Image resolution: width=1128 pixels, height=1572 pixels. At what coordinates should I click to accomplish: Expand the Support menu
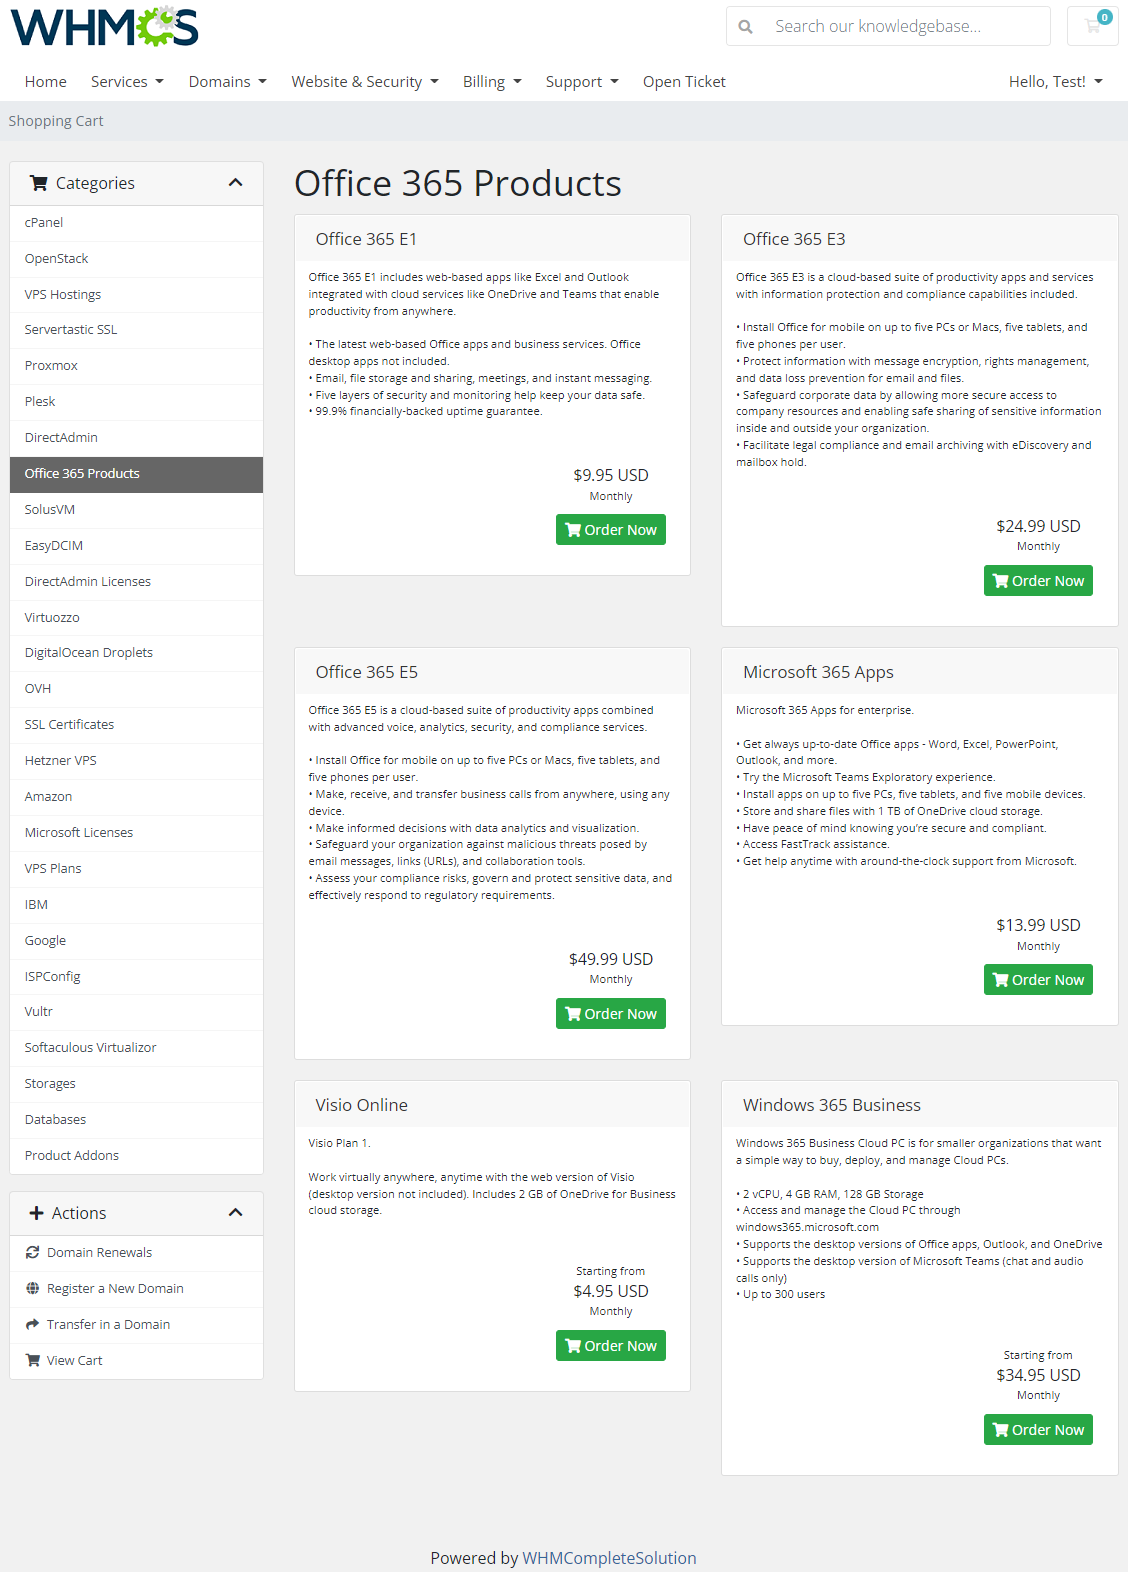582,82
